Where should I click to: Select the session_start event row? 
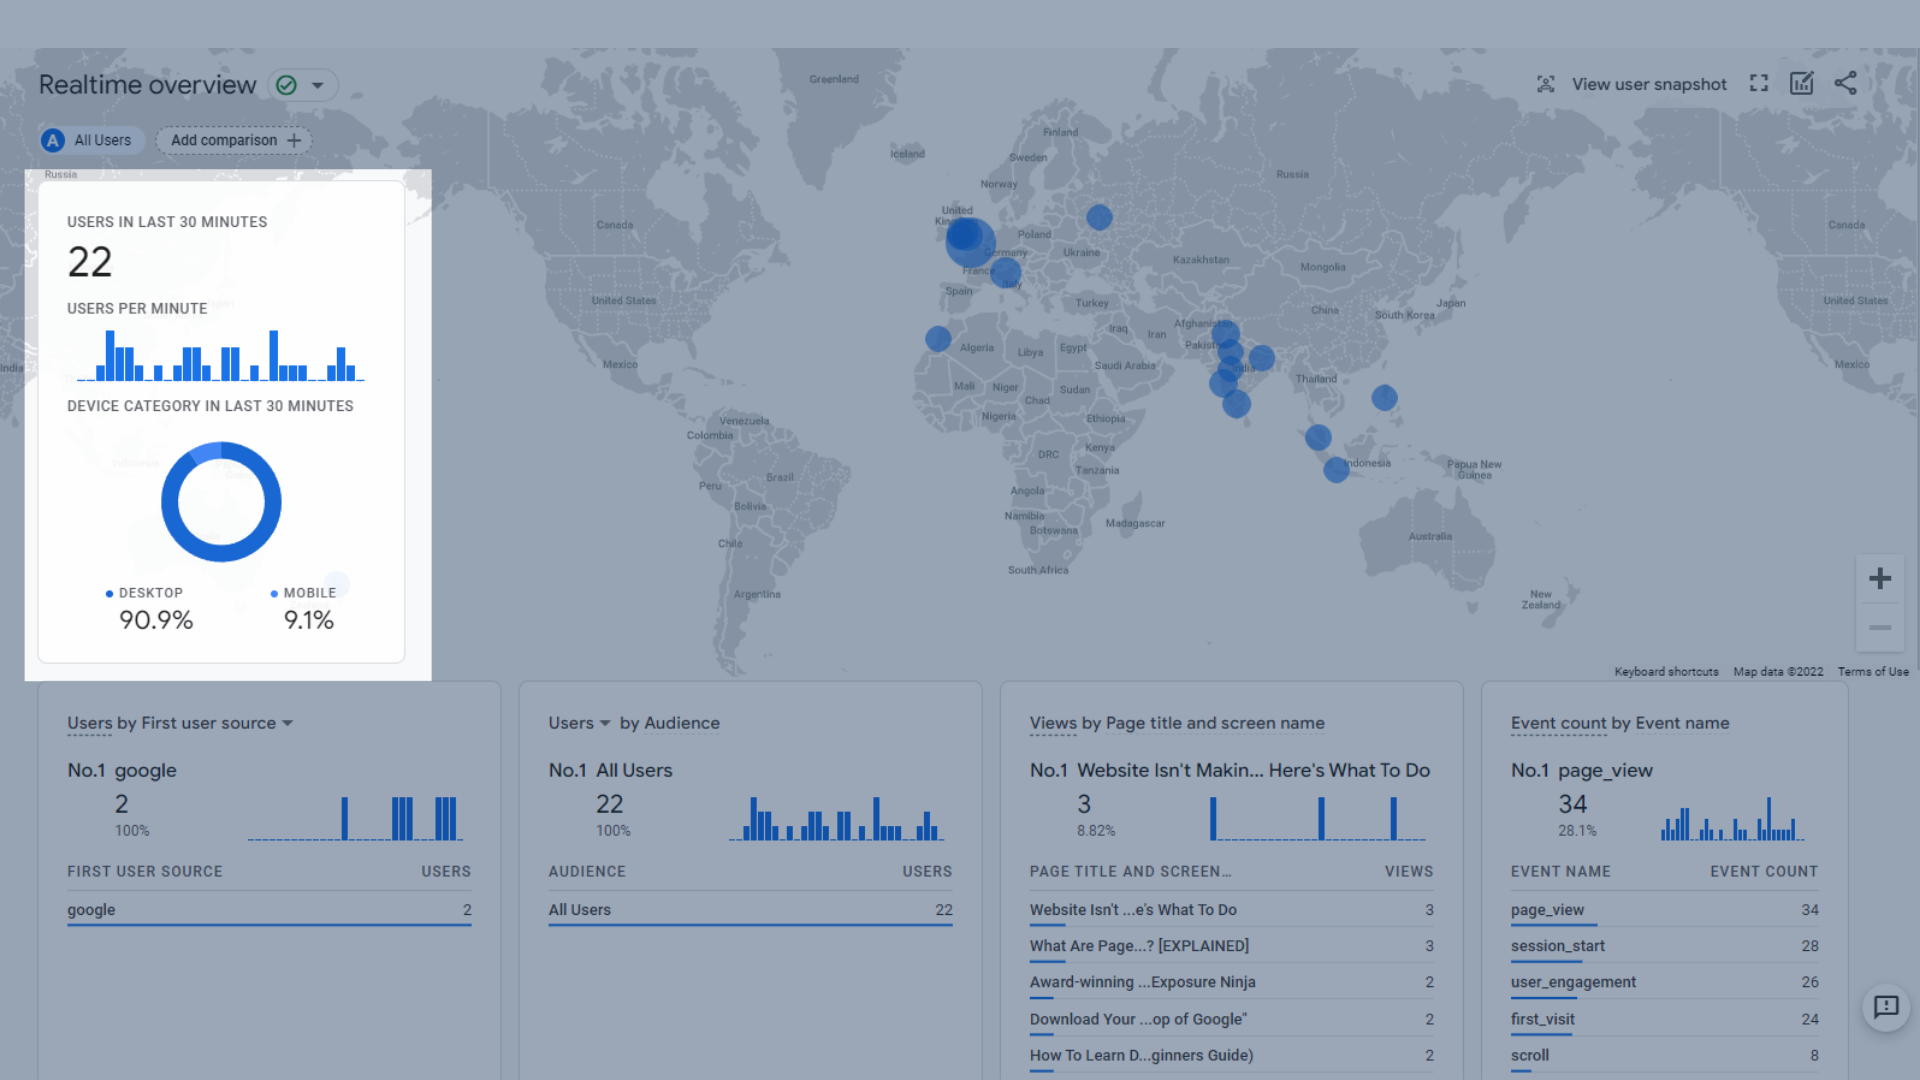pyautogui.click(x=1557, y=946)
